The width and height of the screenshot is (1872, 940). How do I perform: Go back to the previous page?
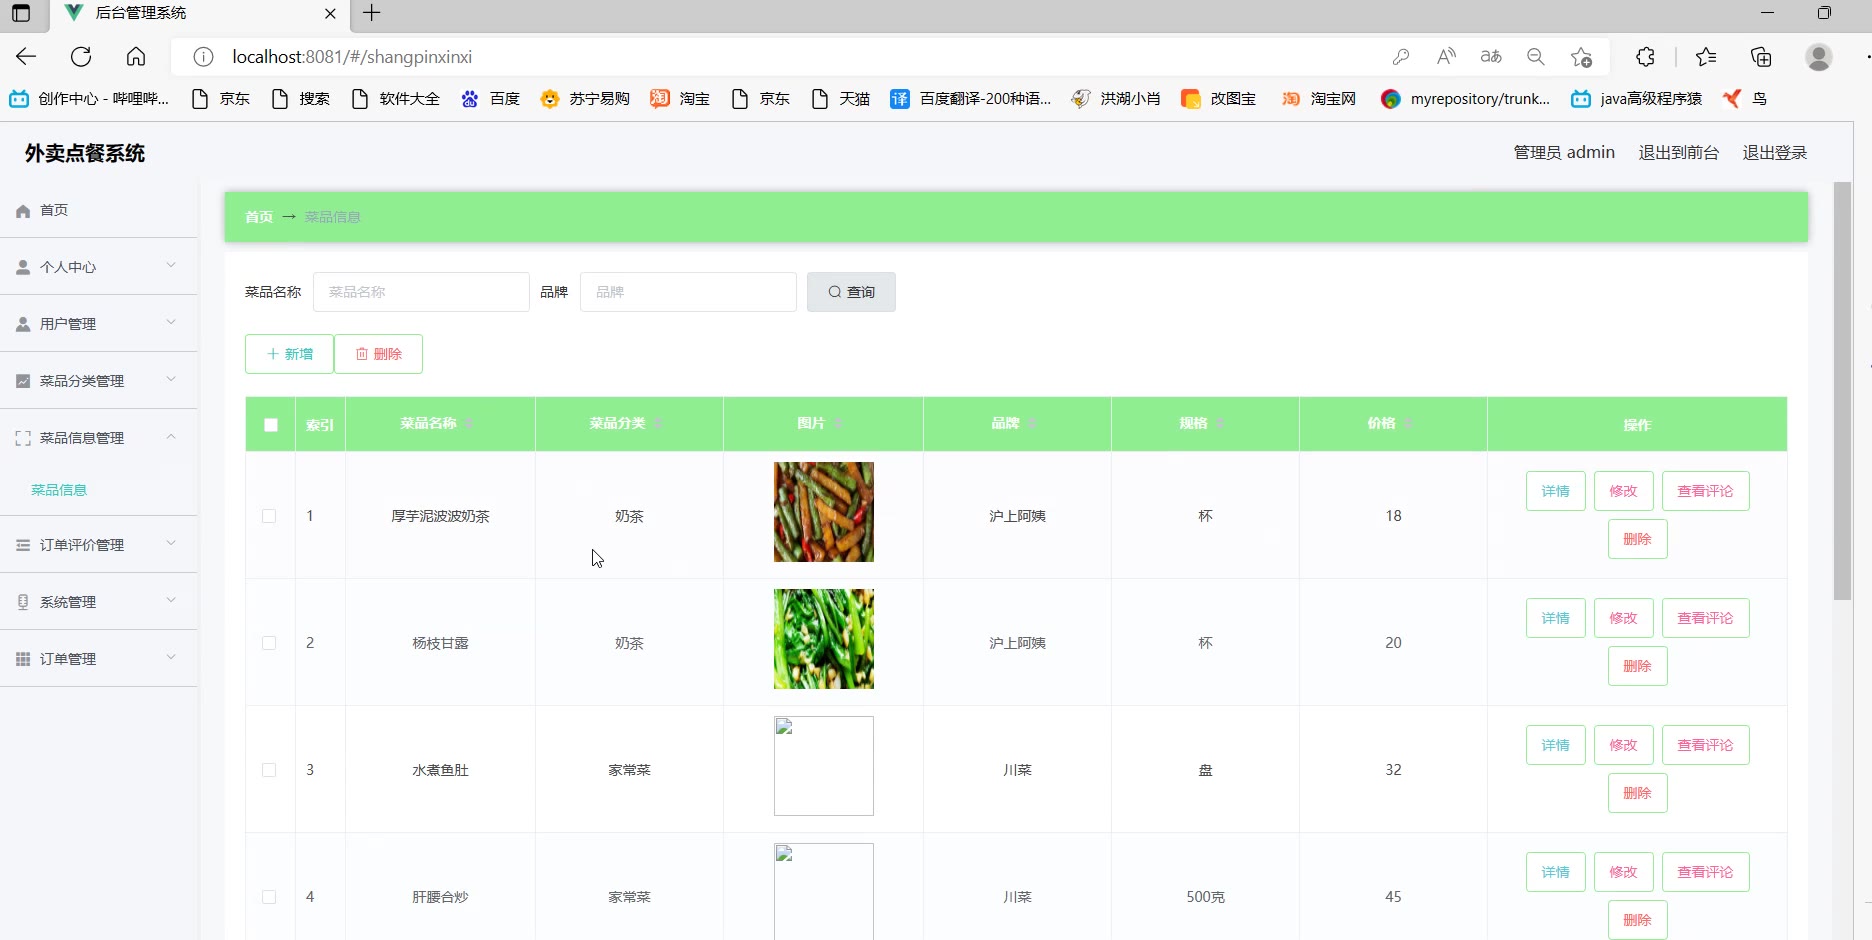(26, 57)
